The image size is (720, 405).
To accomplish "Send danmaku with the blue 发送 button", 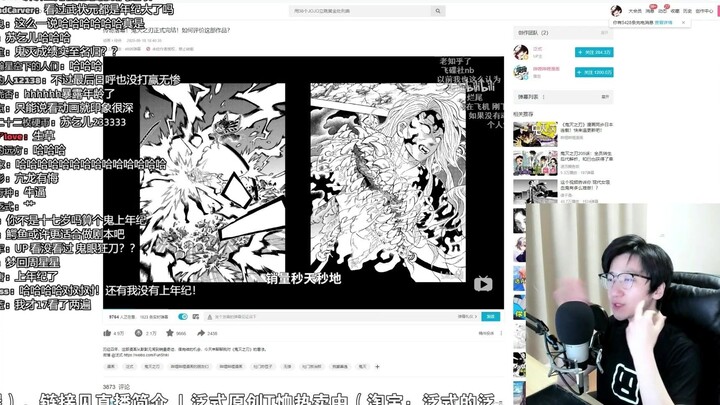I will [x=490, y=317].
